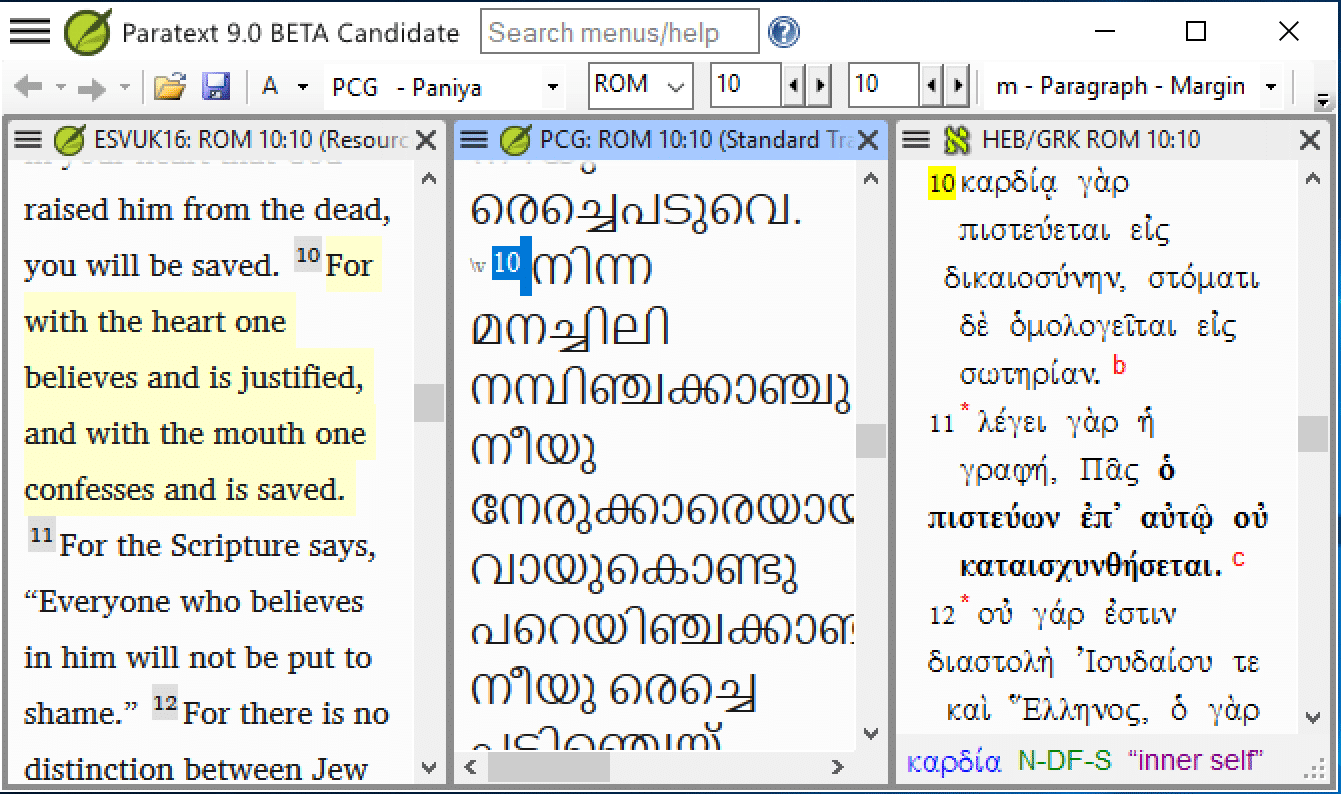
Task: Click the back navigation arrow
Action: tap(27, 87)
